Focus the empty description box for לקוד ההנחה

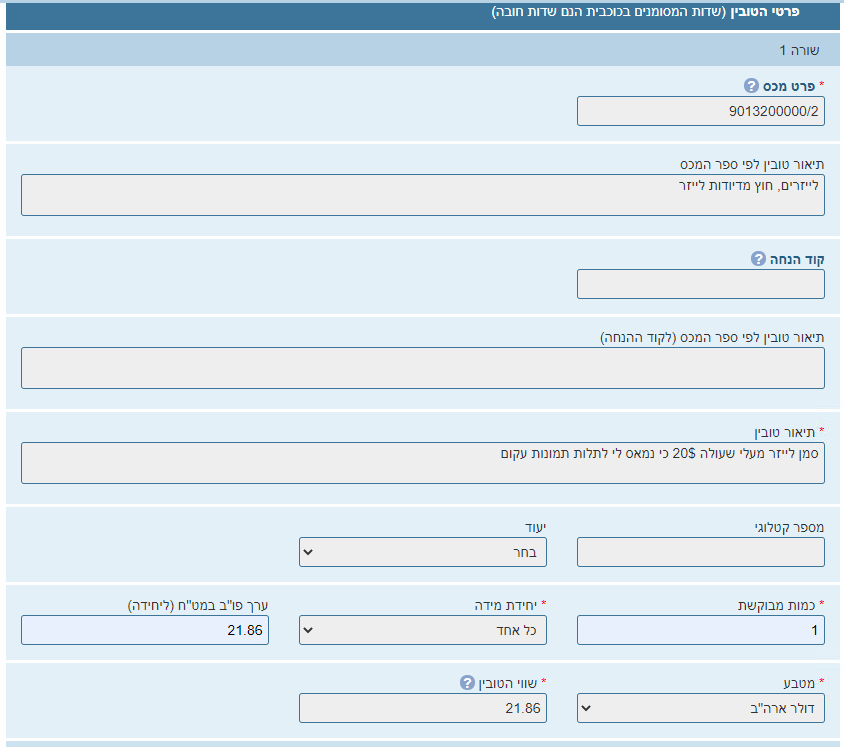pos(422,368)
